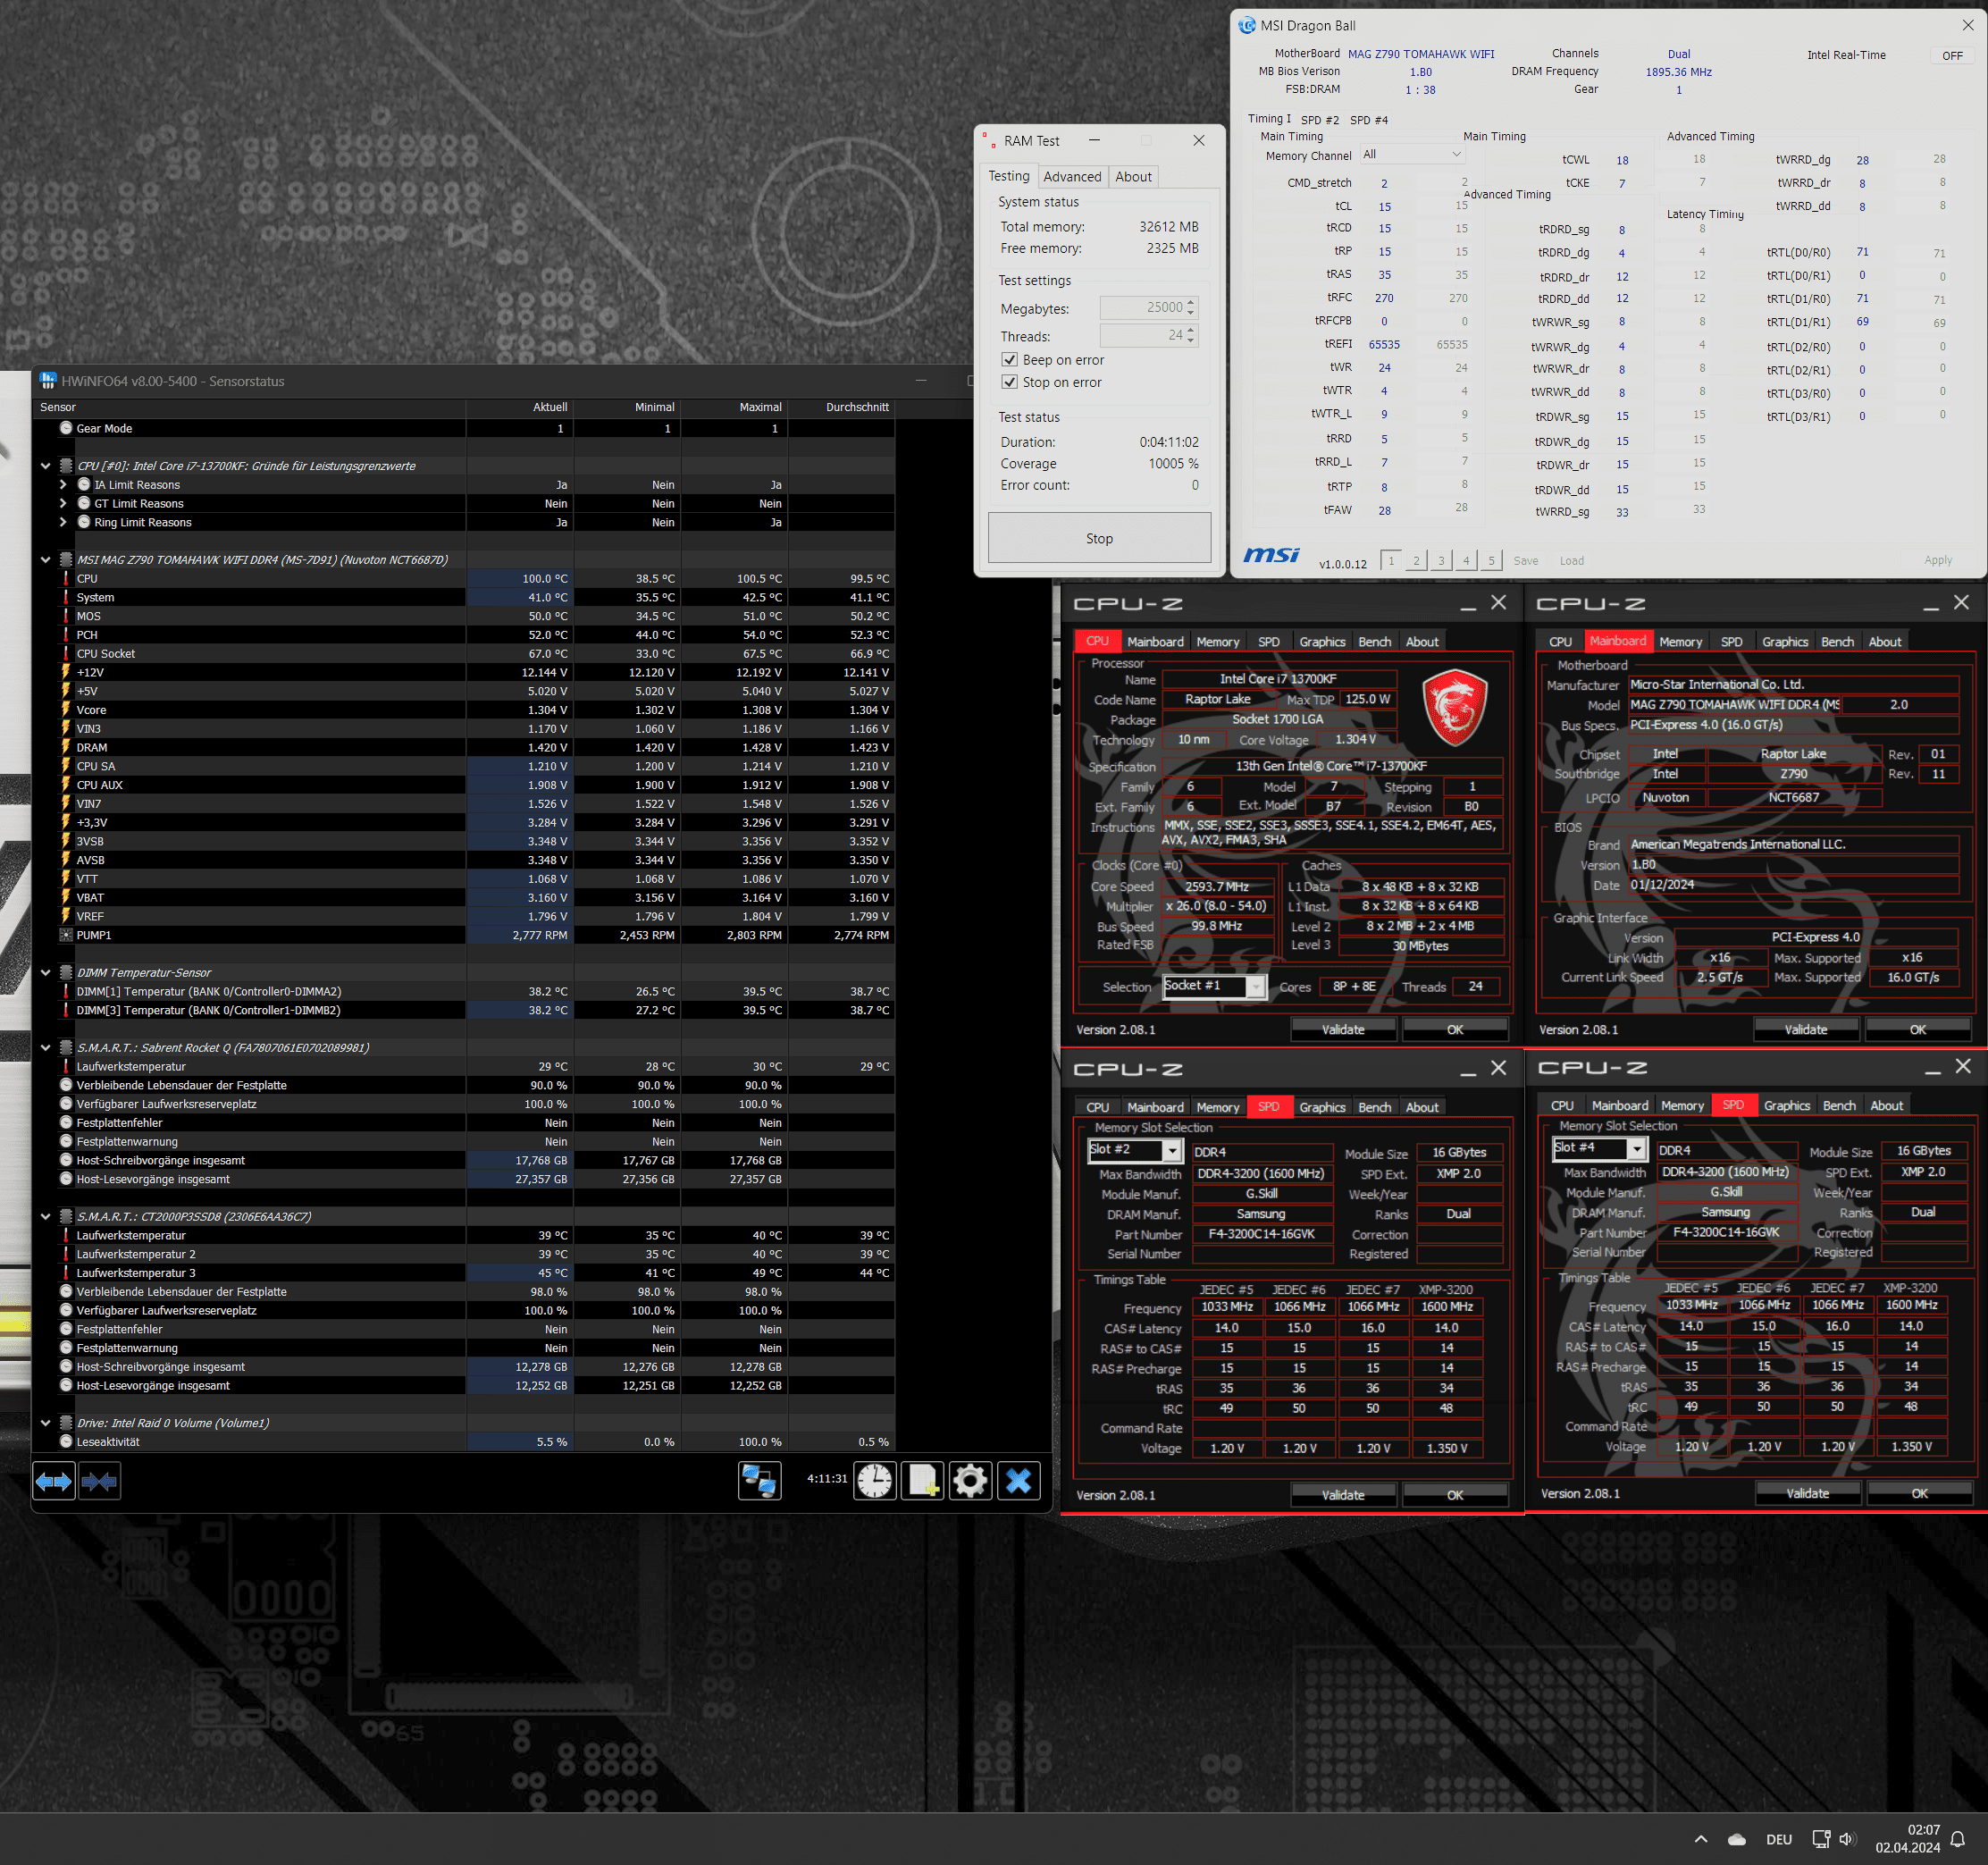The width and height of the screenshot is (1988, 1865).
Task: Expand GT Limit Reasons row
Action: point(63,503)
